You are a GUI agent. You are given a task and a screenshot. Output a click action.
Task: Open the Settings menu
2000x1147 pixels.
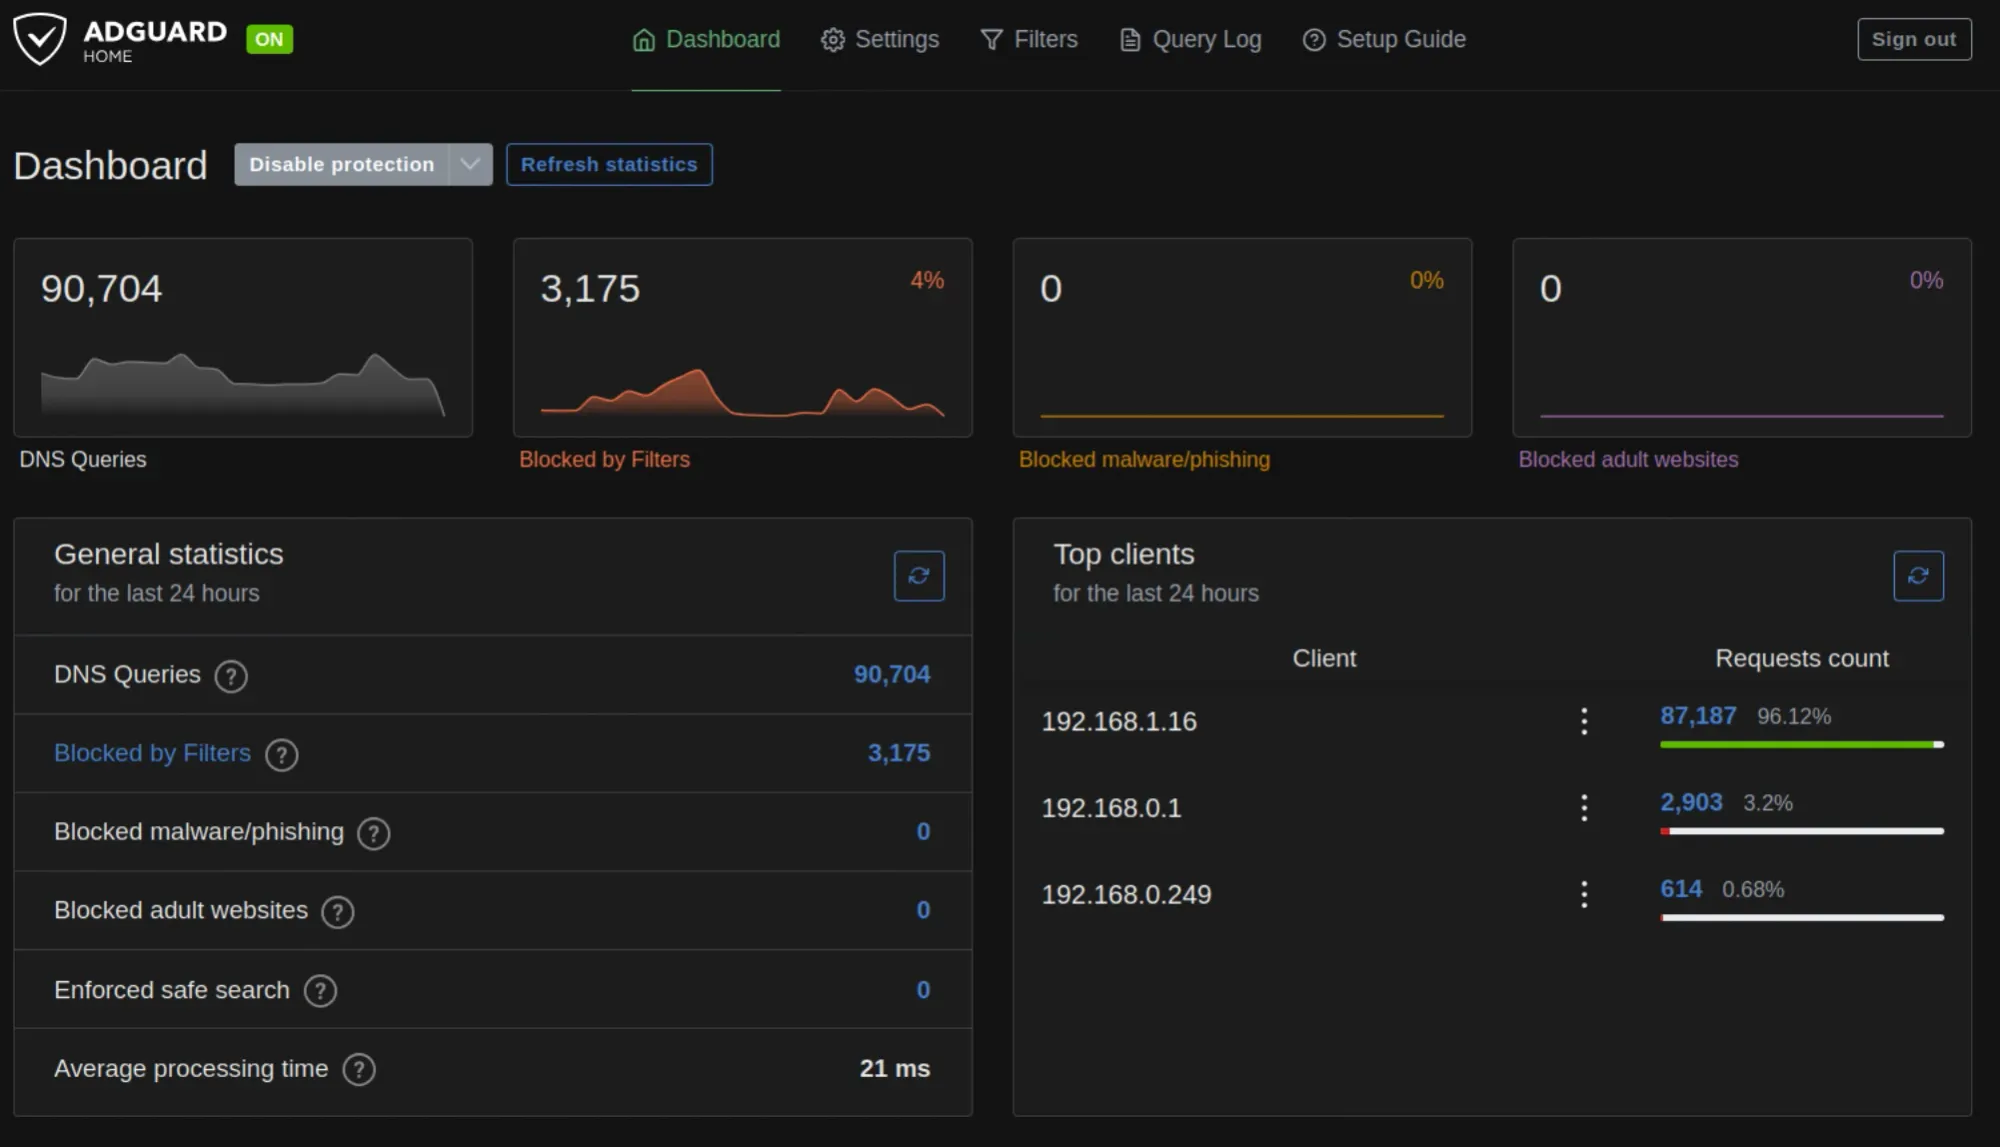coord(880,39)
